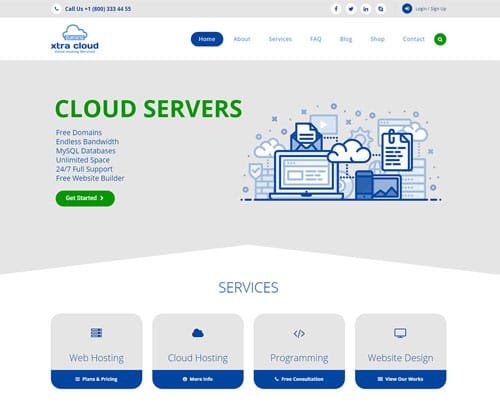Click the Website Design monitor icon

(x=400, y=333)
